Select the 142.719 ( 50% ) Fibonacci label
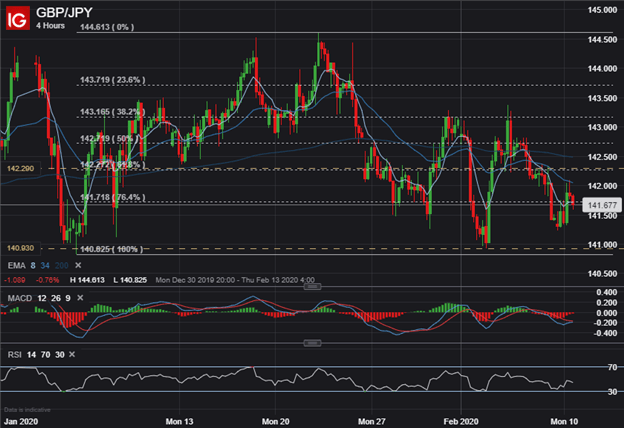This screenshot has width=624, height=428. 109,139
